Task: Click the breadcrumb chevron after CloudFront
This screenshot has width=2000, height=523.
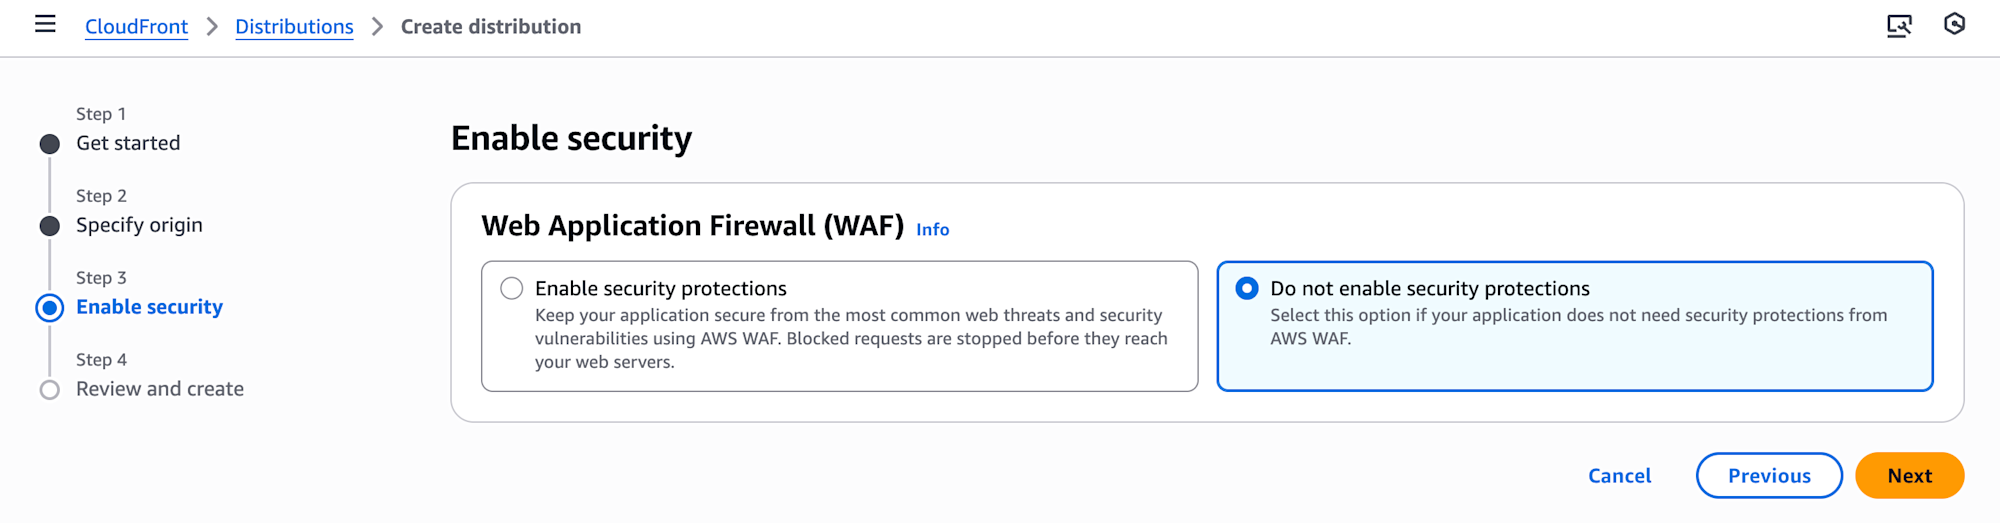Action: [x=212, y=27]
